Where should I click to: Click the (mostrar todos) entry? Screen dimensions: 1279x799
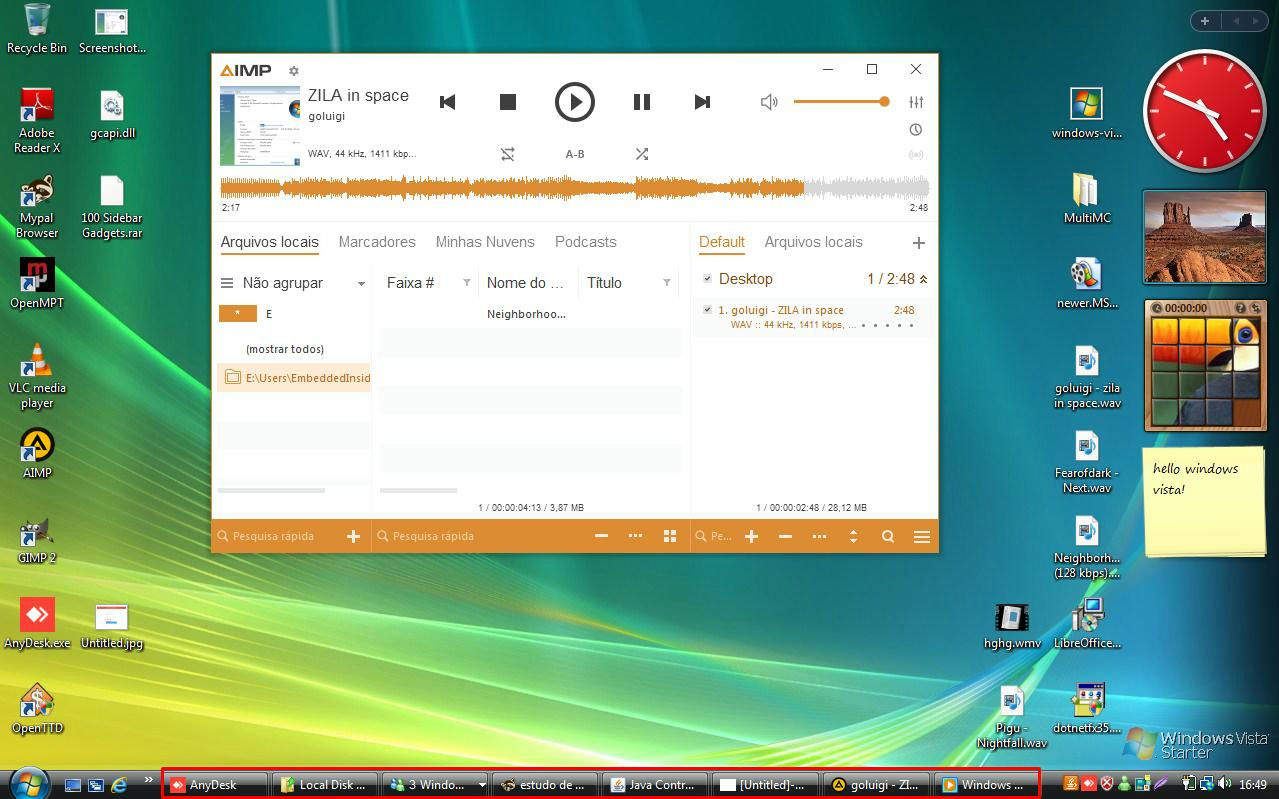click(285, 349)
